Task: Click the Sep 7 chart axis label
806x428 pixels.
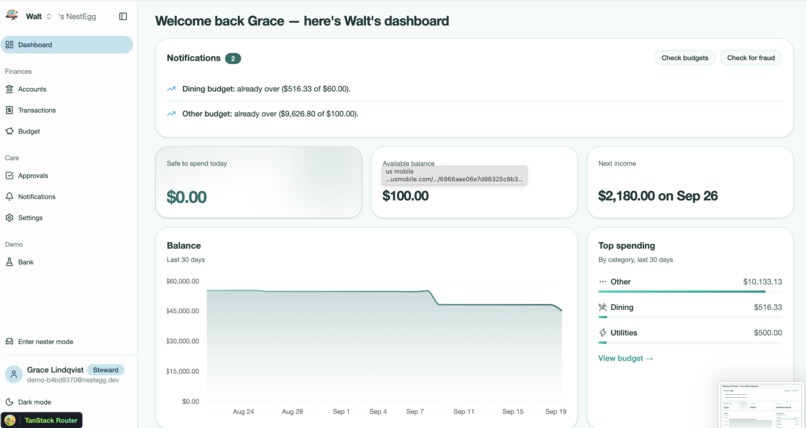Action: 415,412
